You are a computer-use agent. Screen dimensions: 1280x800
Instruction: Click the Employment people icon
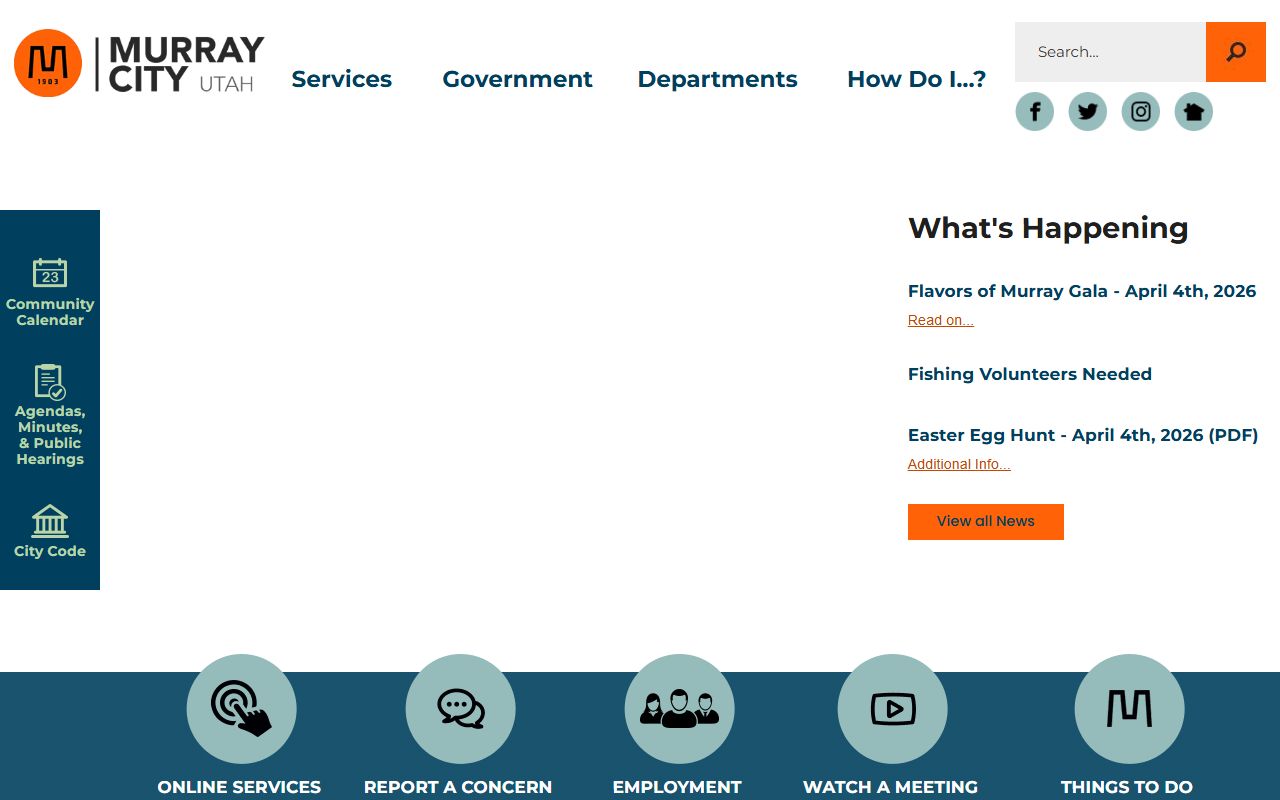tap(679, 709)
